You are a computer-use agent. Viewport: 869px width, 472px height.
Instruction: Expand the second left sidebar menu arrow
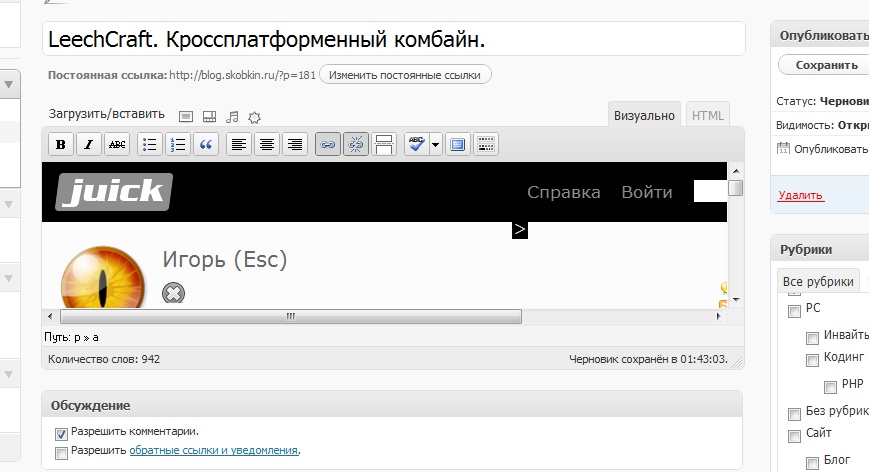9,204
